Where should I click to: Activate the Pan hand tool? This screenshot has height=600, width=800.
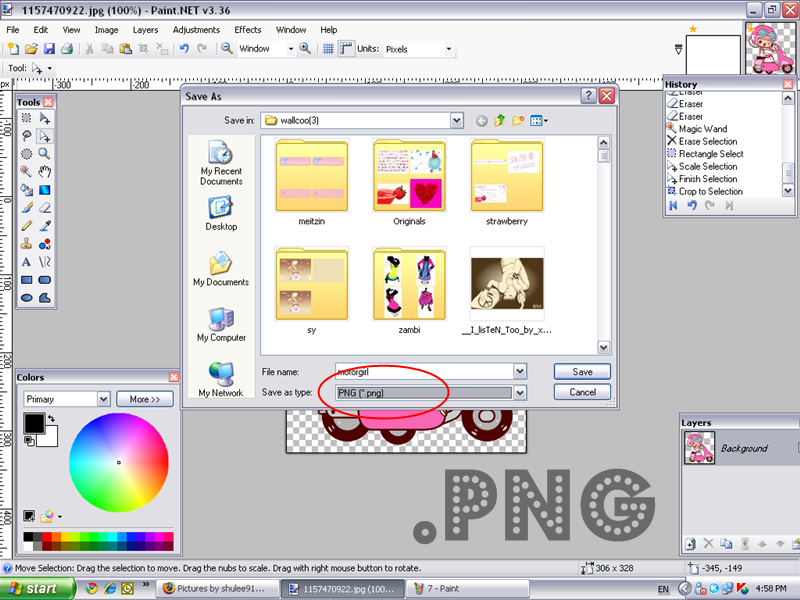pyautogui.click(x=45, y=172)
